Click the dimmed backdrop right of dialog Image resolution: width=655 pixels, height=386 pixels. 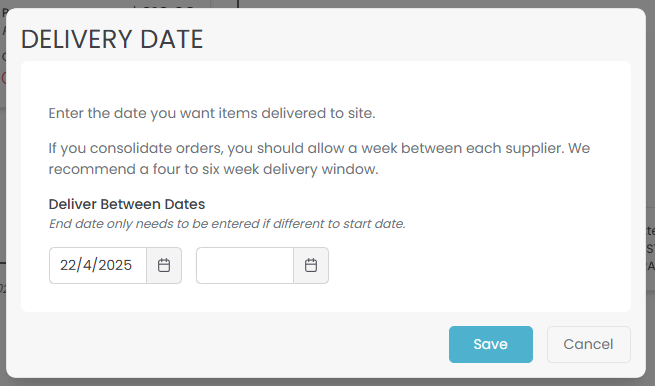point(650,125)
